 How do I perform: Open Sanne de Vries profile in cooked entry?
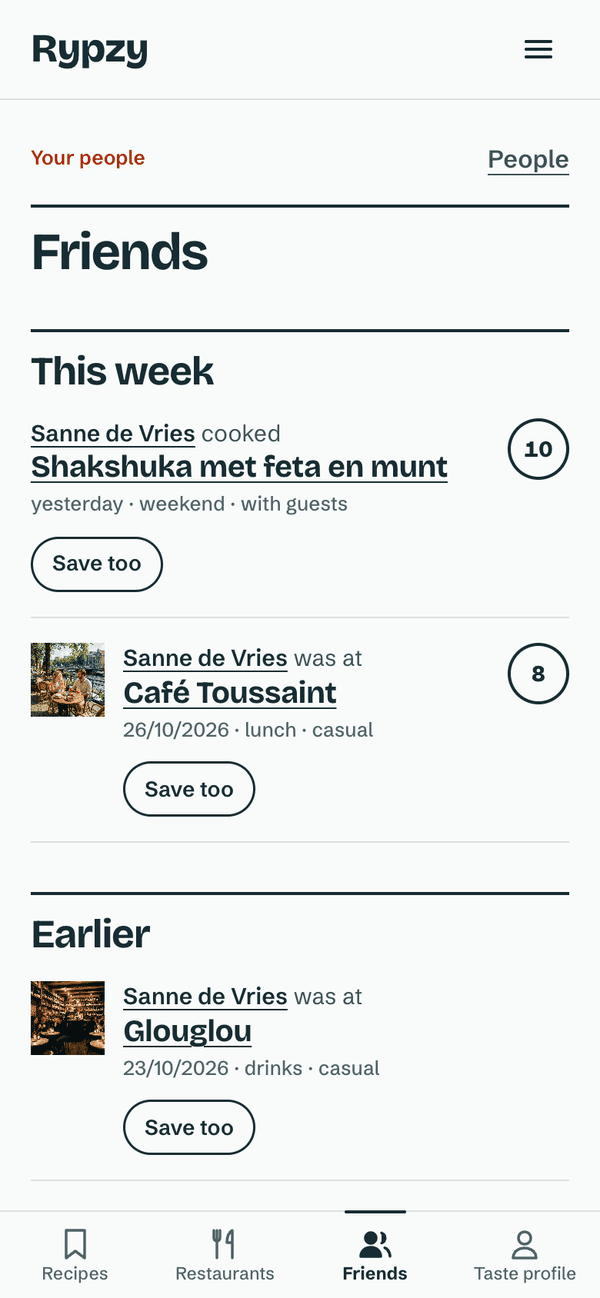tap(113, 434)
